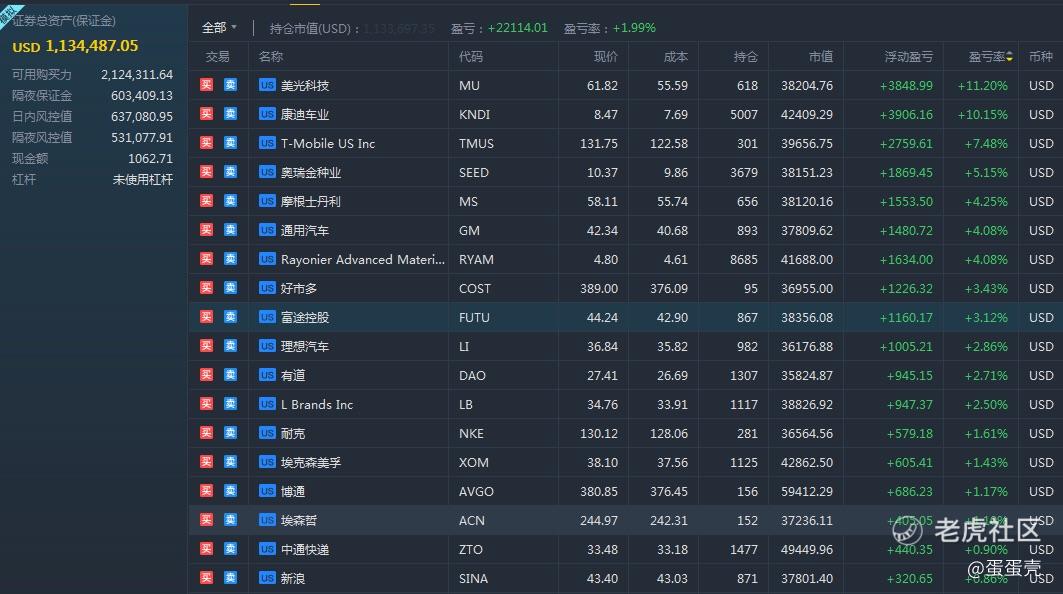Click the 隔夜风控值 value 531,077.91

[142, 138]
